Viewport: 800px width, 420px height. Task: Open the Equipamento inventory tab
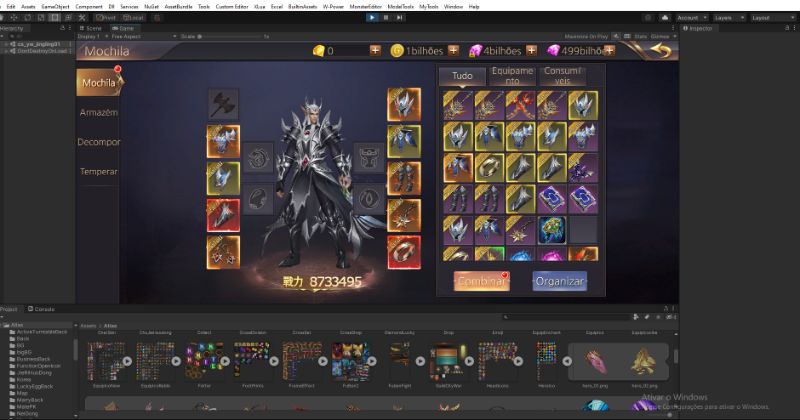(514, 76)
